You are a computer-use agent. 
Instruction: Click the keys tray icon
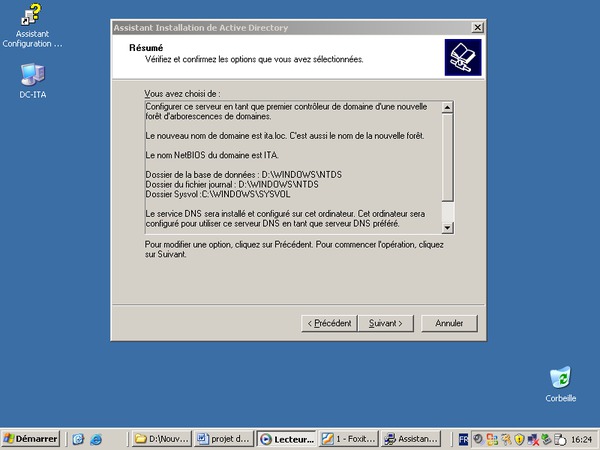[x=506, y=439]
